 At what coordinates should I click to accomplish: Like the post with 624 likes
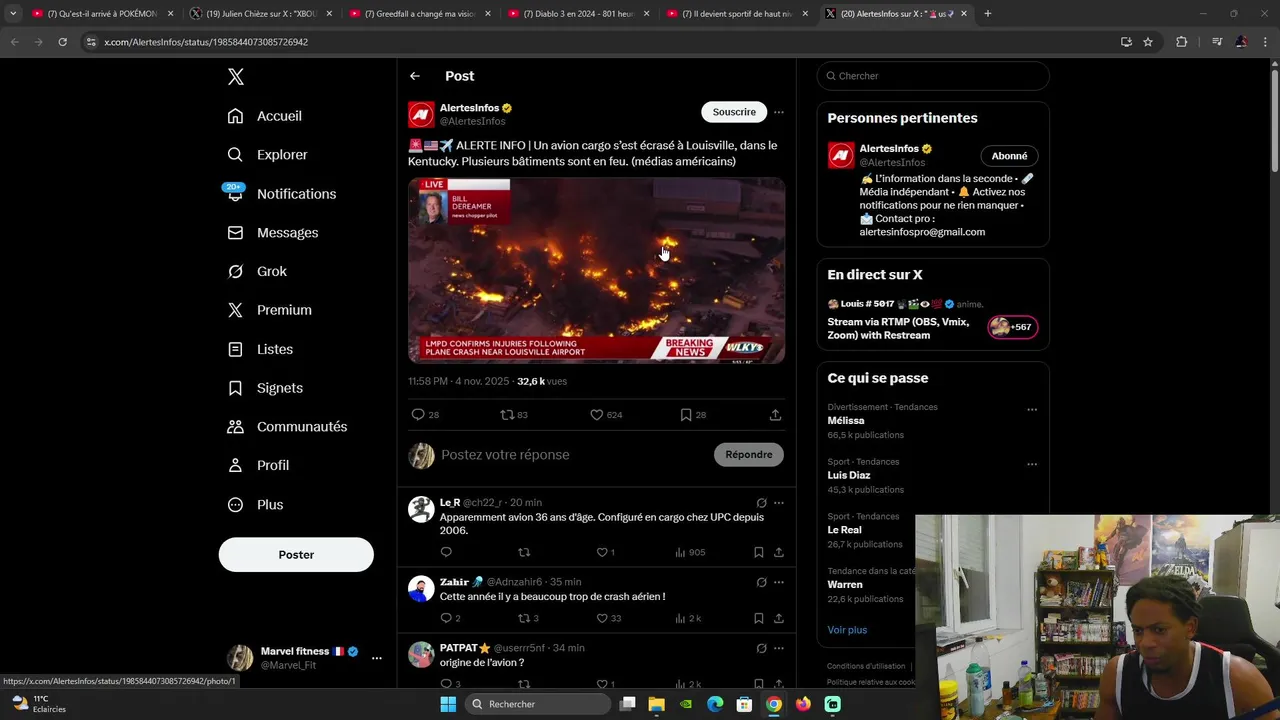pyautogui.click(x=597, y=414)
